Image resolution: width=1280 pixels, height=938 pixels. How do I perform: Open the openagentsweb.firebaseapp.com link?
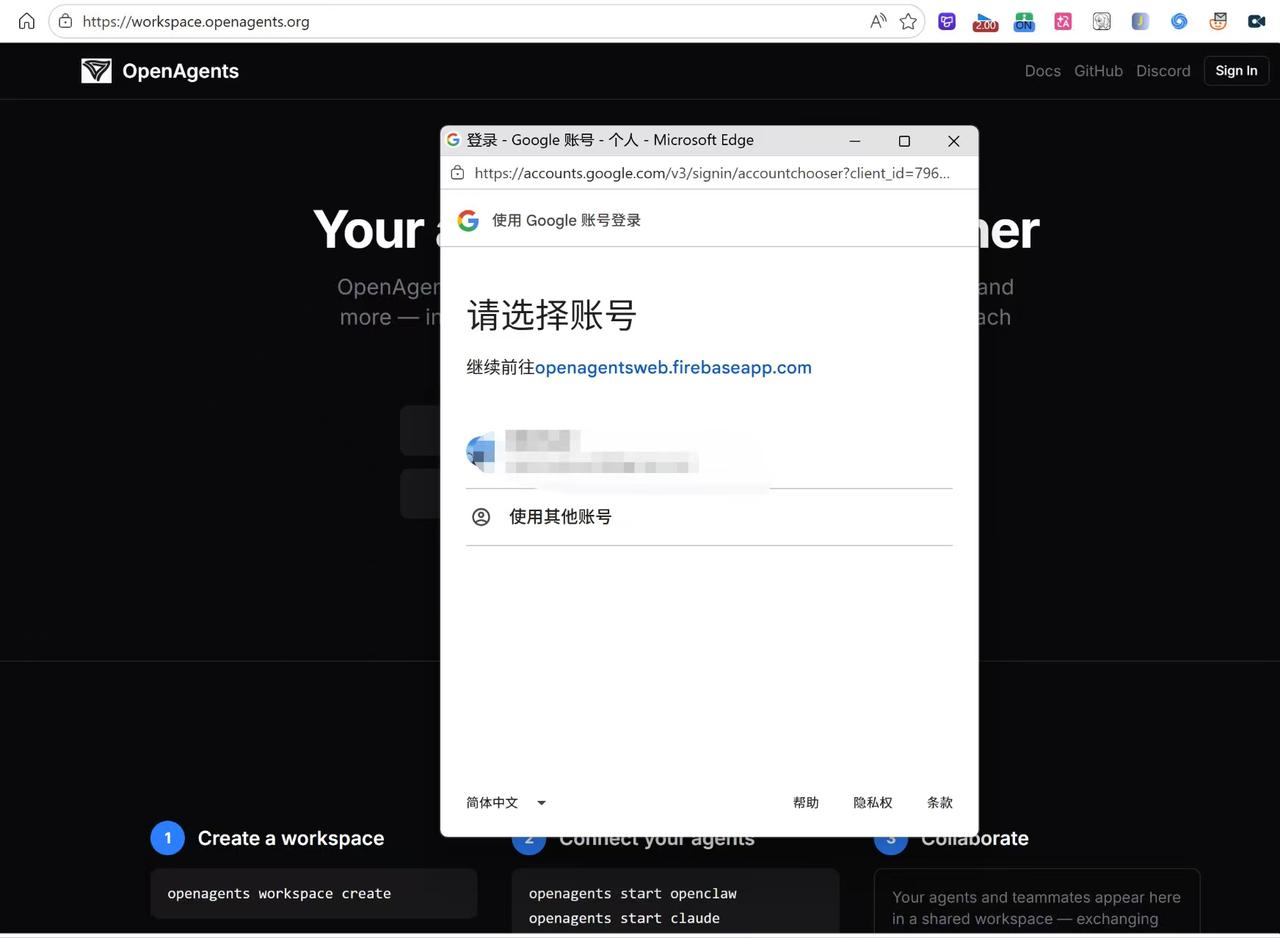[x=673, y=367]
